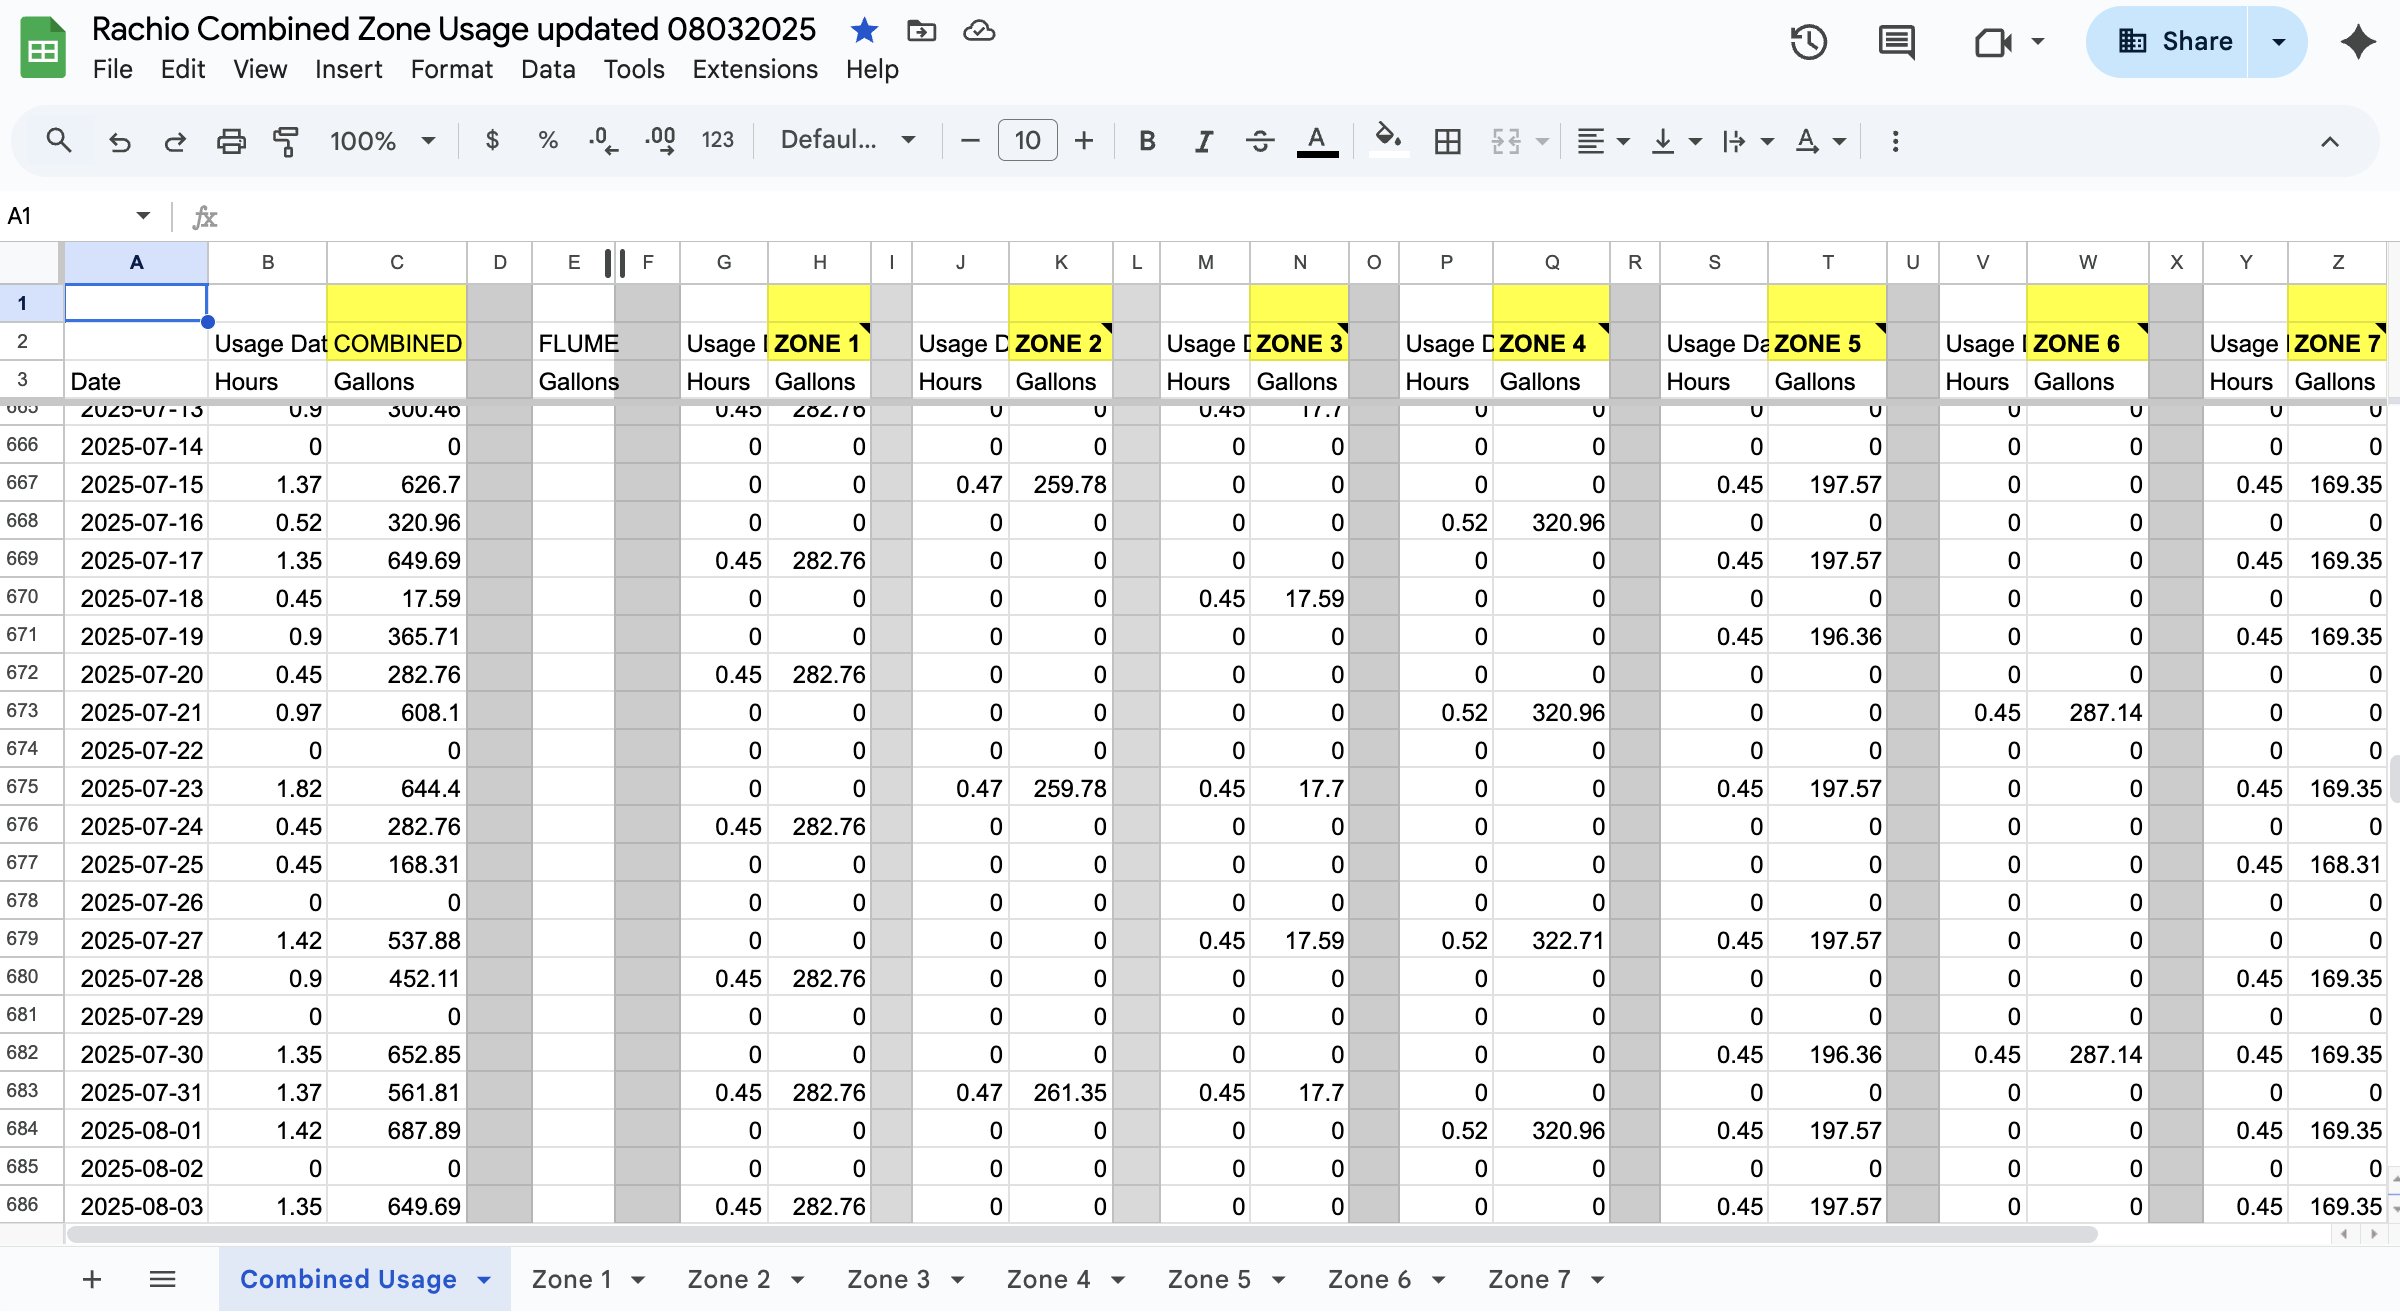This screenshot has height=1312, width=2400.
Task: Open cell borders menu
Action: click(x=1447, y=141)
